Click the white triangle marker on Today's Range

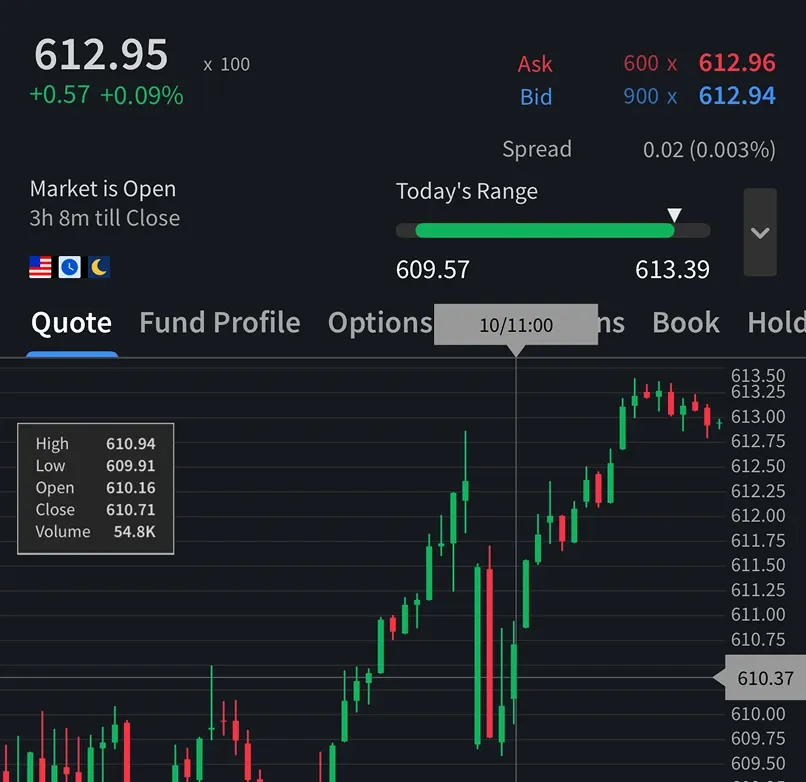(674, 215)
